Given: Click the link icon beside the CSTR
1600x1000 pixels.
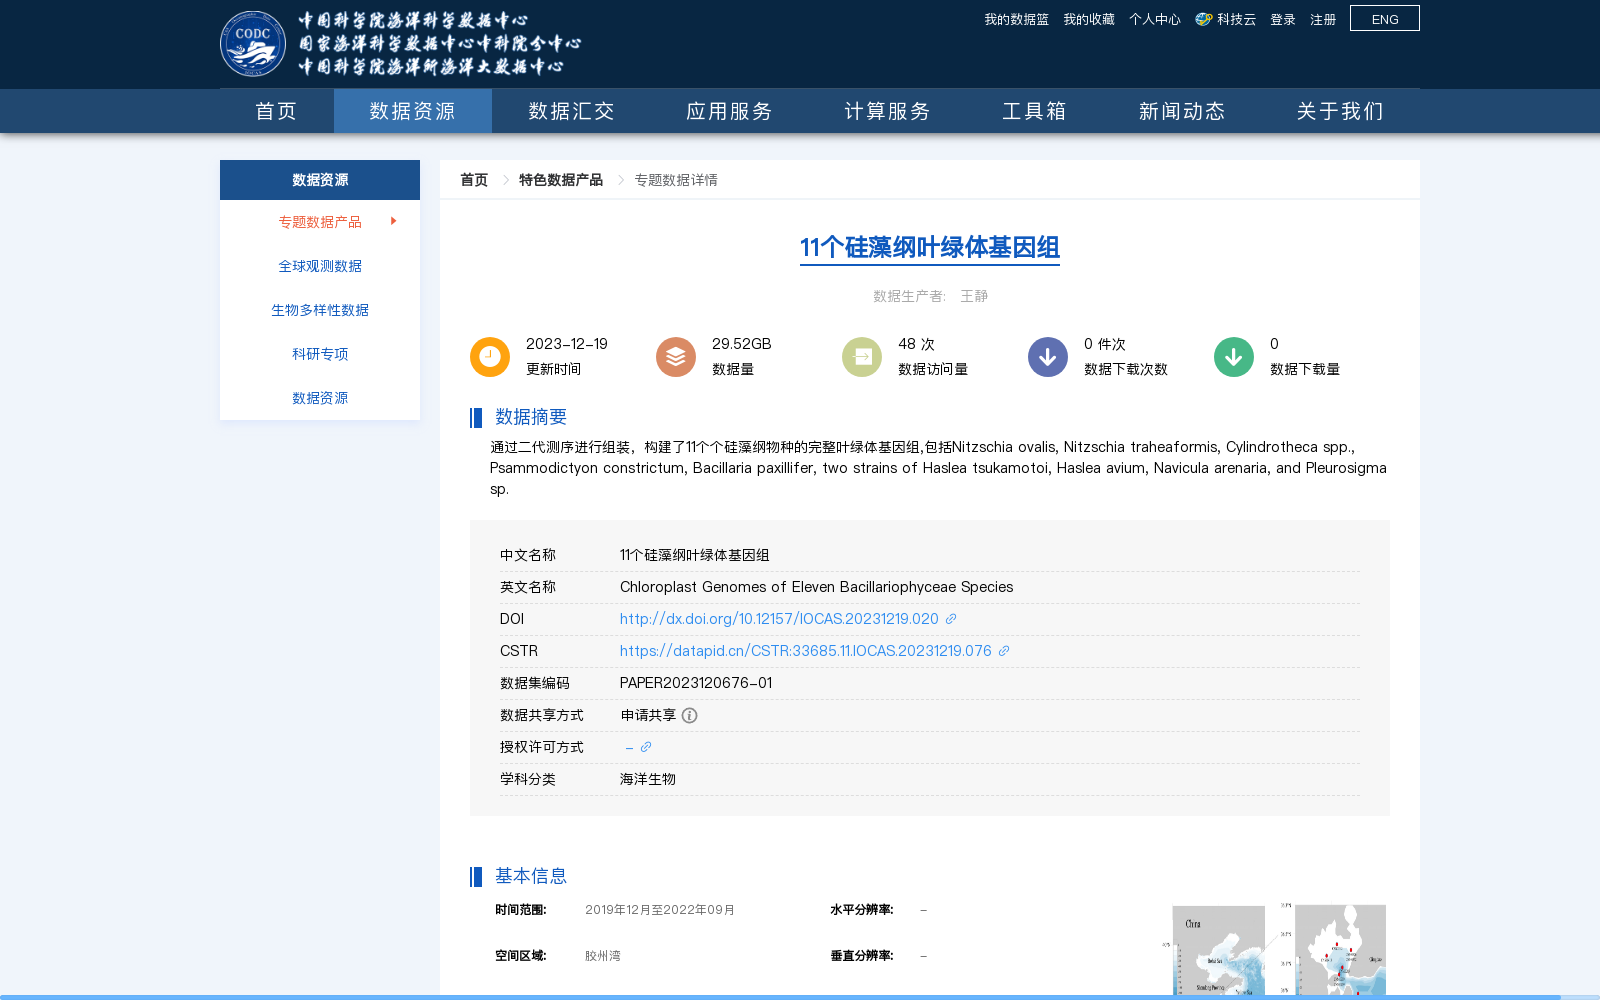Looking at the screenshot, I should click(1004, 651).
